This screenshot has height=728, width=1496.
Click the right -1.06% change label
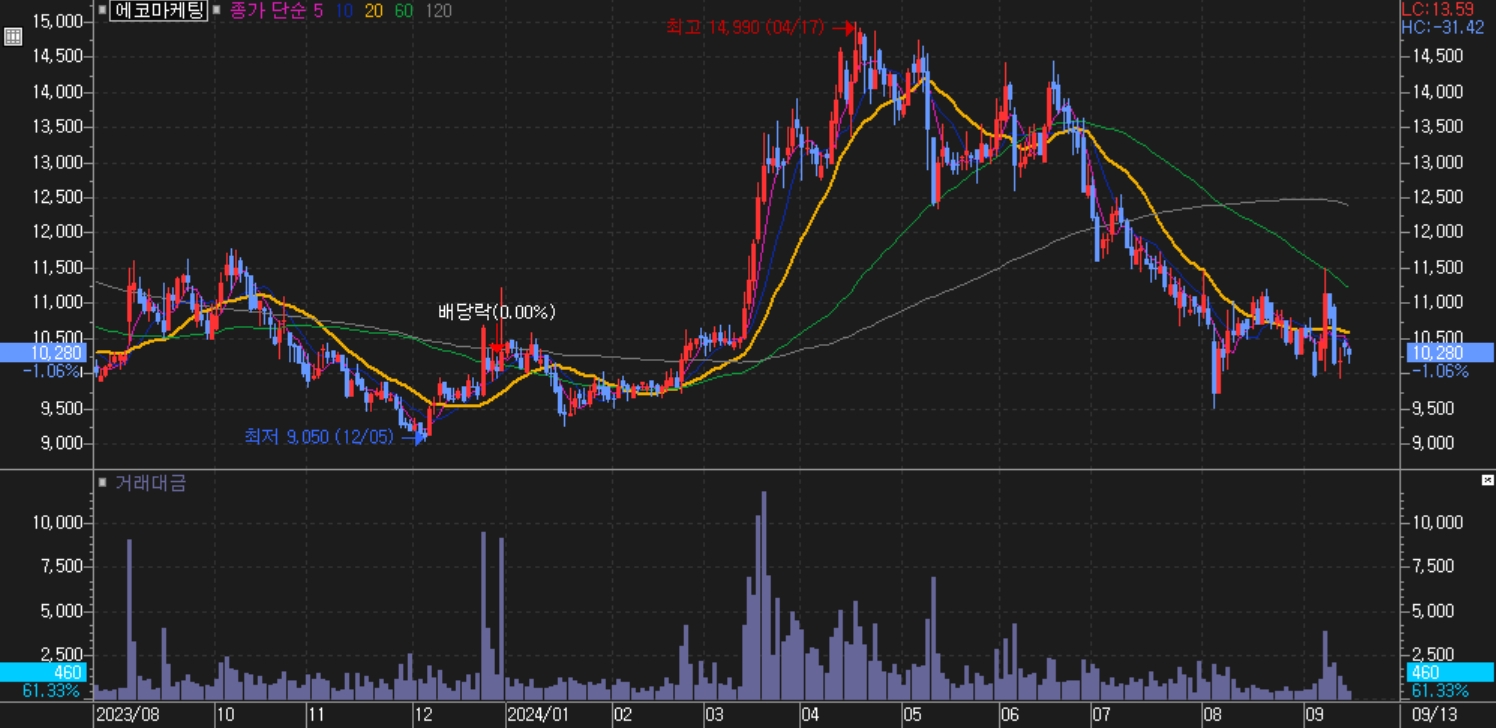1440,371
